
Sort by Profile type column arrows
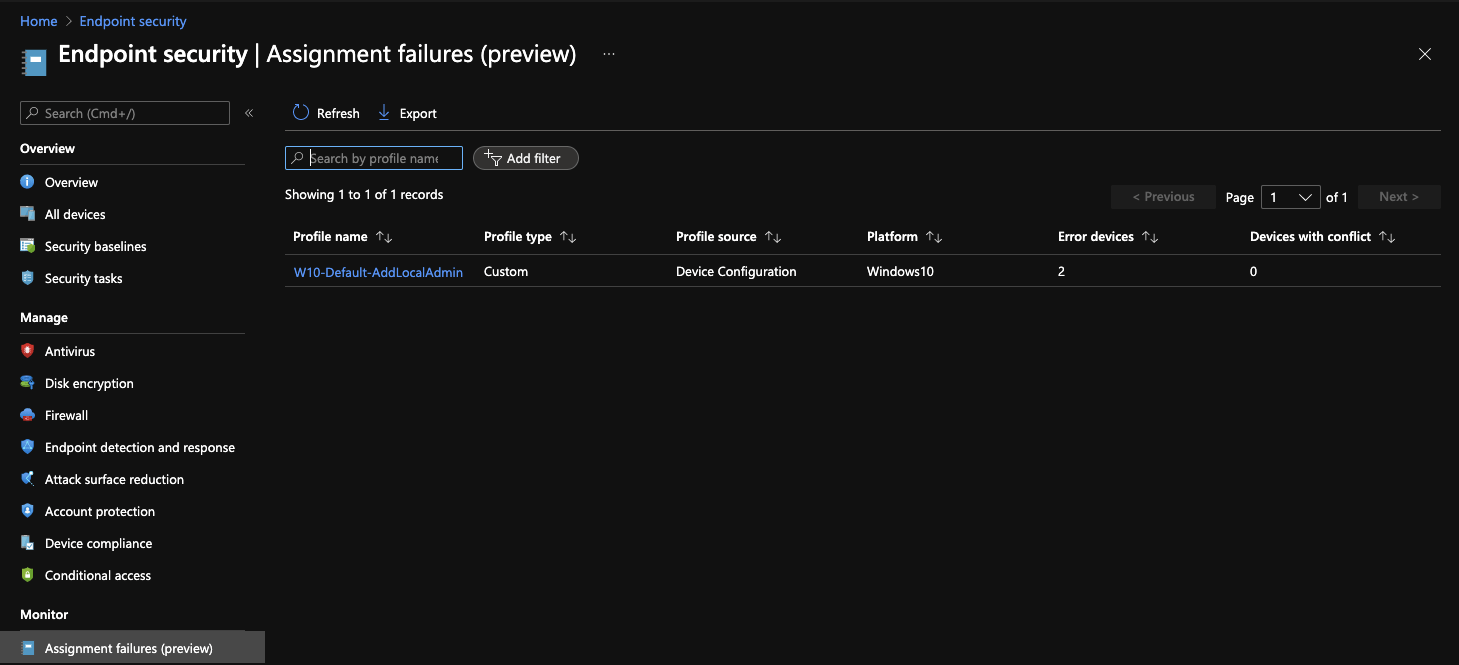(568, 237)
